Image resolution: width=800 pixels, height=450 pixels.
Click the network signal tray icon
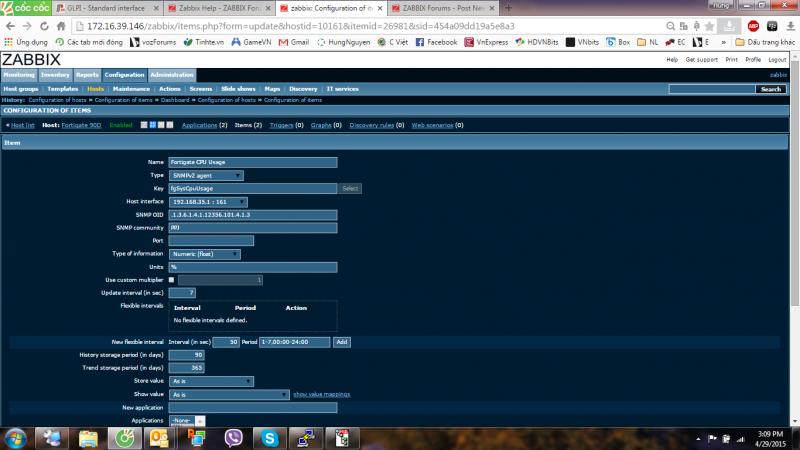click(740, 439)
